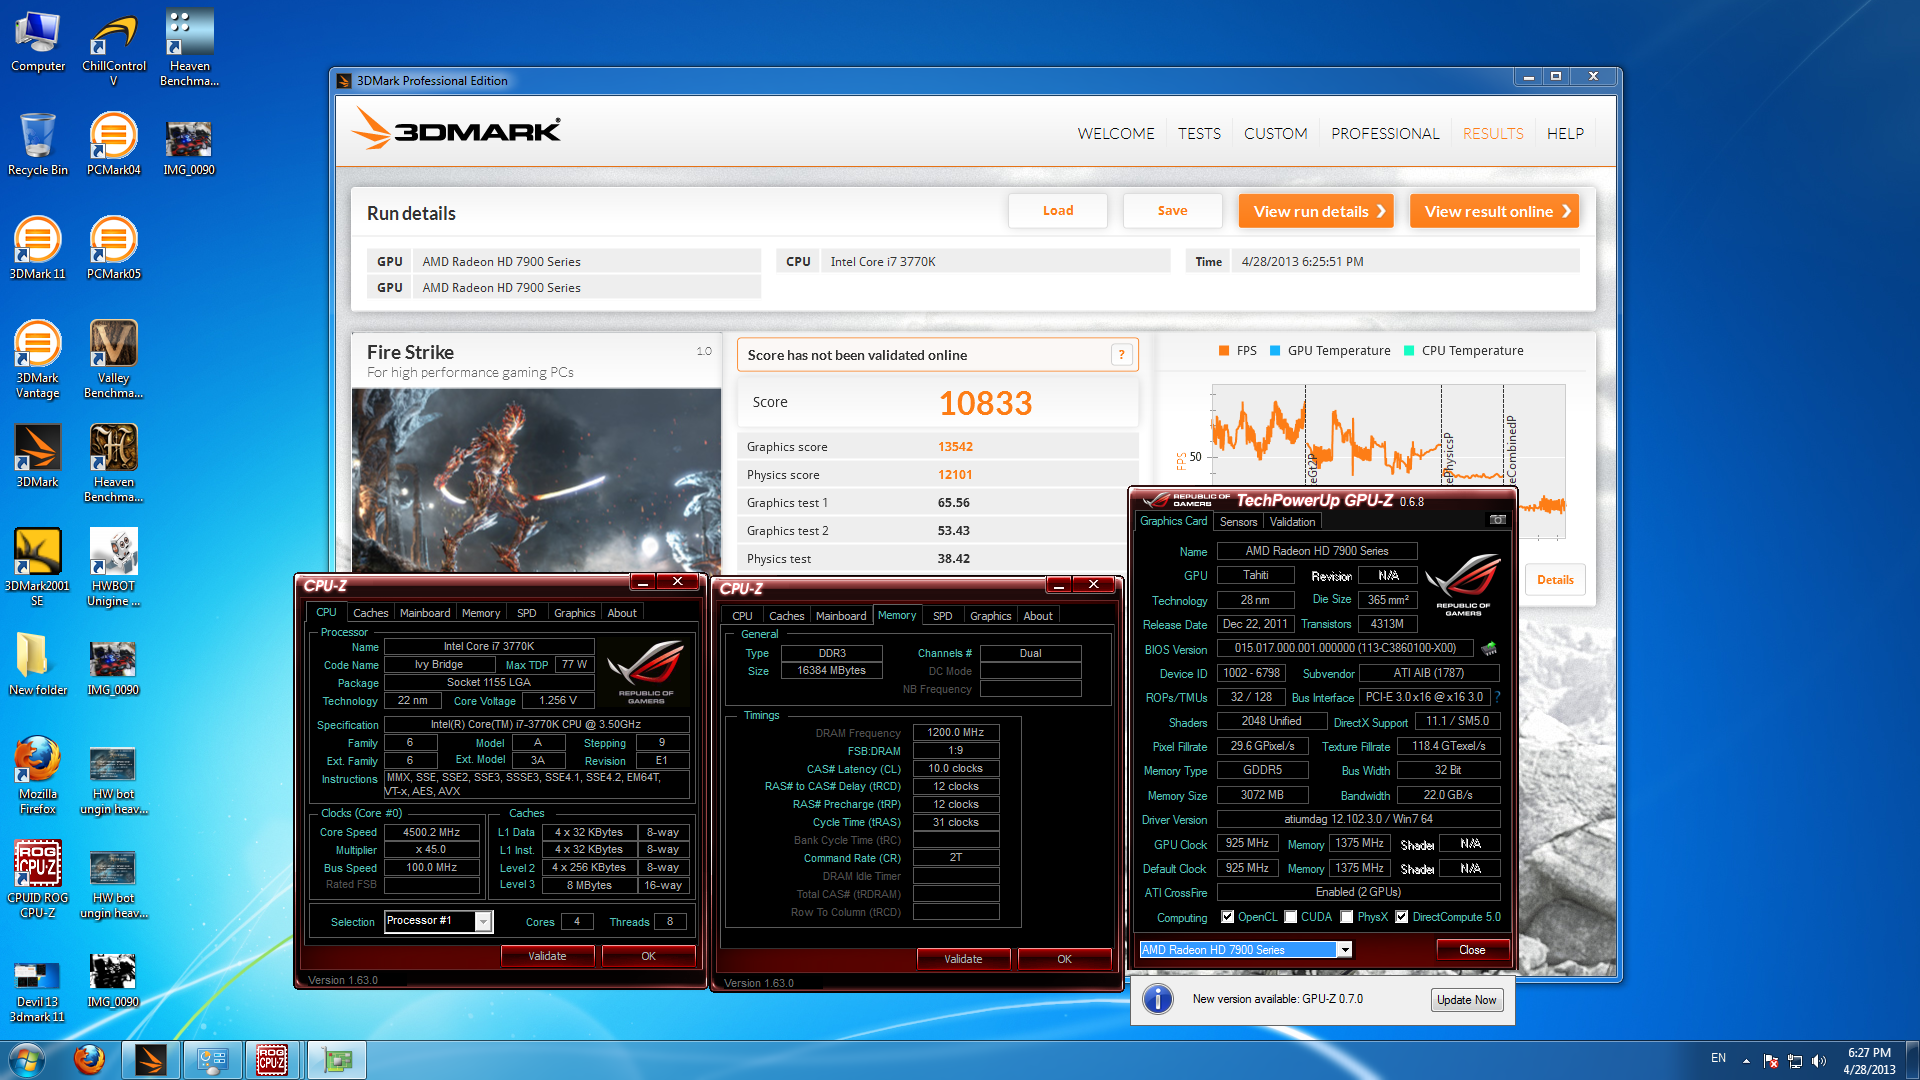1920x1080 pixels.
Task: Click the Physics score value 12101
Action: click(955, 475)
